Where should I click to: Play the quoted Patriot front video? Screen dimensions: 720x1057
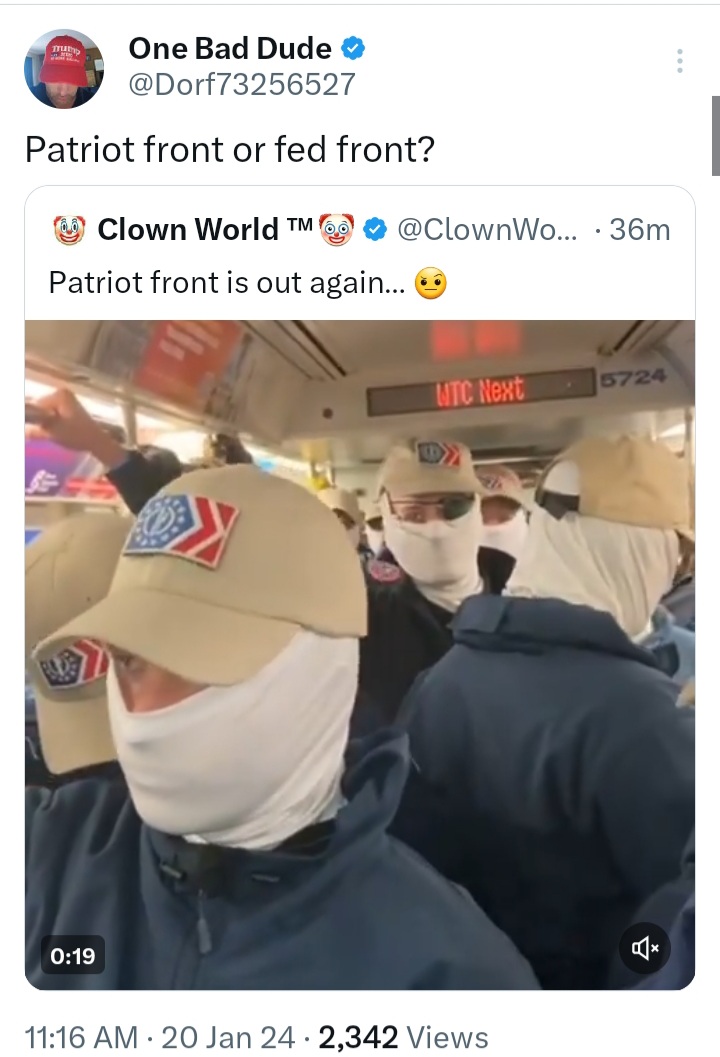coord(360,655)
